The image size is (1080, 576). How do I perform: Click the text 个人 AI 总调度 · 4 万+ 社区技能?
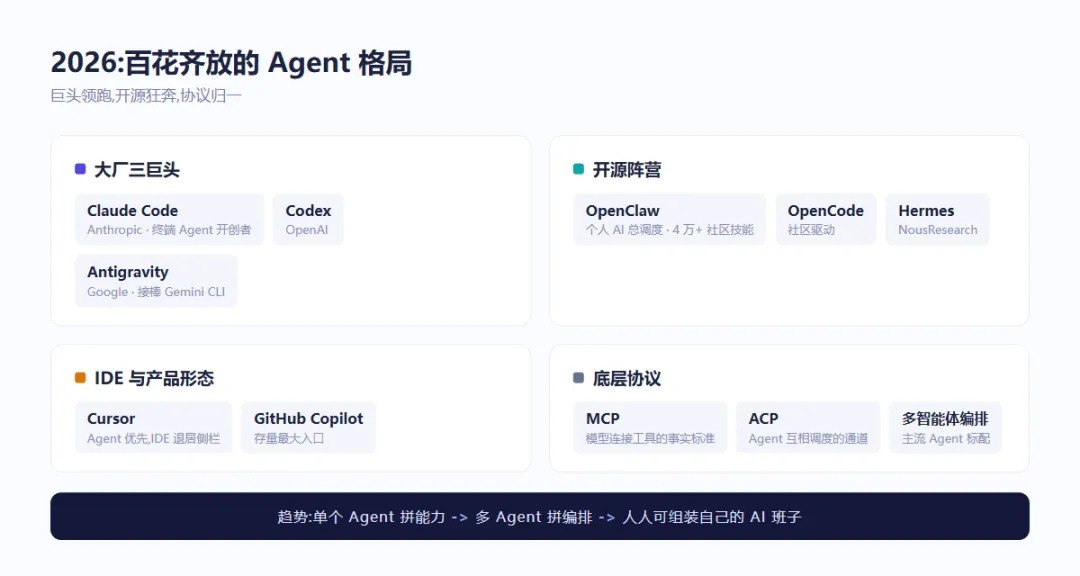(669, 230)
